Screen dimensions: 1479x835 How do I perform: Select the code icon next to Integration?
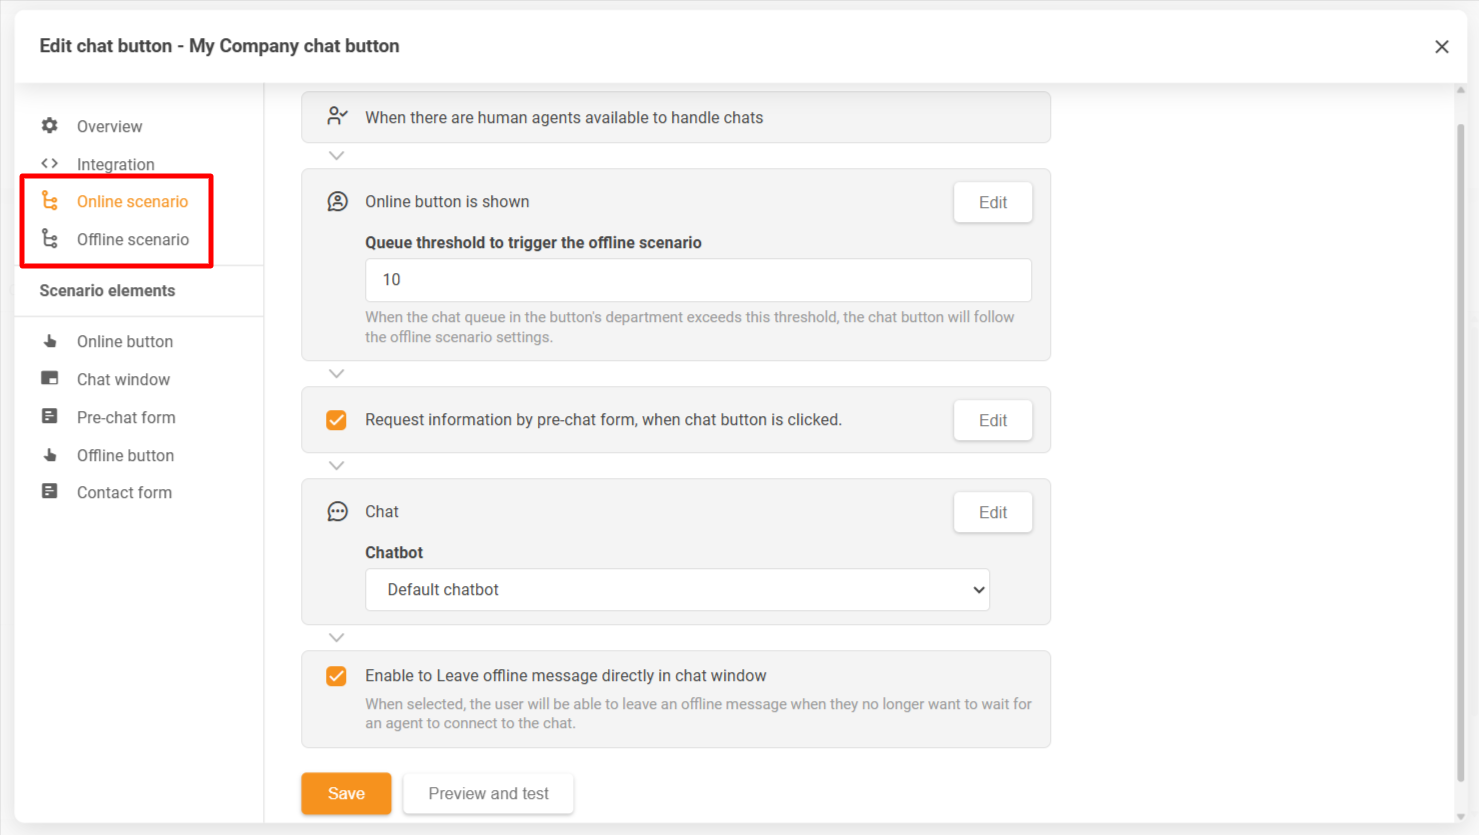point(49,163)
